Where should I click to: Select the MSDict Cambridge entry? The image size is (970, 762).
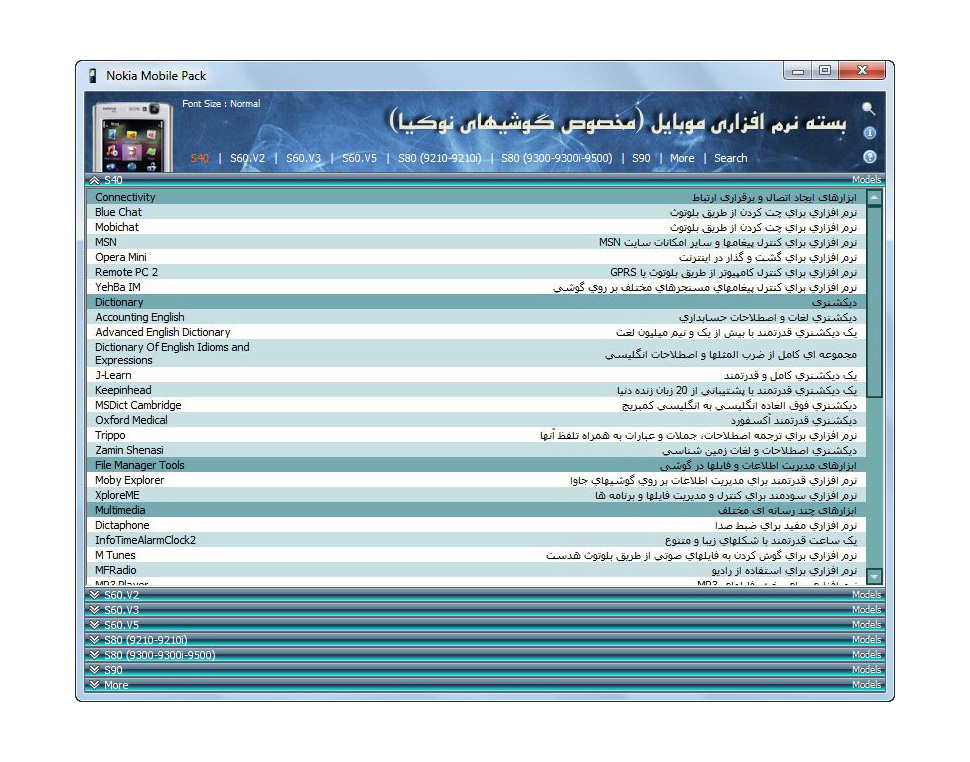[x=476, y=405]
